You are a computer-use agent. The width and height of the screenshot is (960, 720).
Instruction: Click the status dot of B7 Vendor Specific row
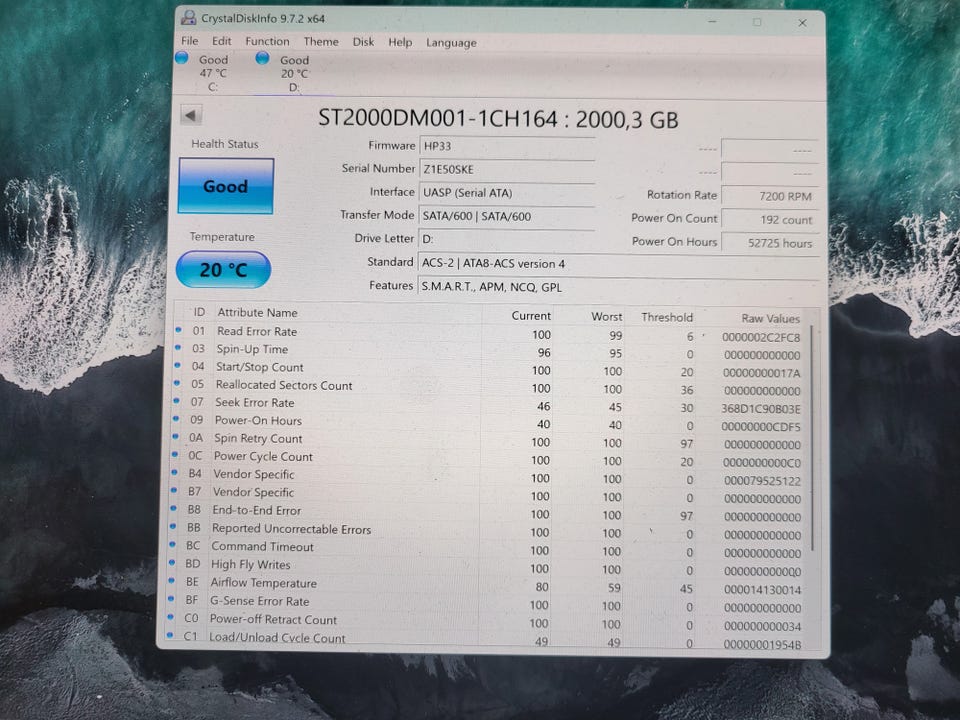coord(173,490)
